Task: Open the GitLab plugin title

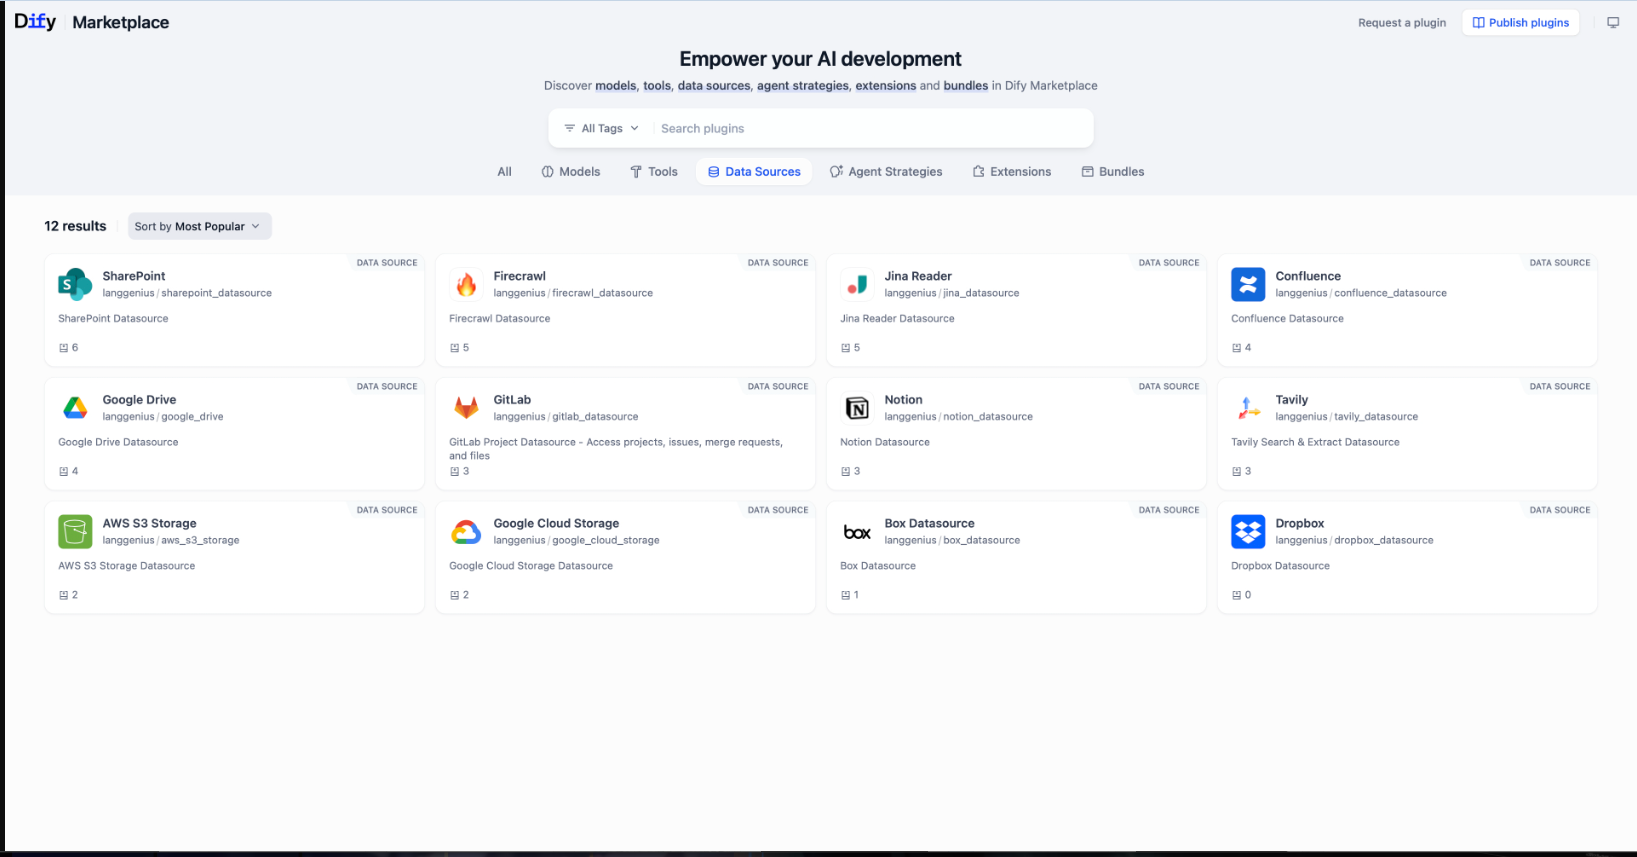Action: [512, 400]
